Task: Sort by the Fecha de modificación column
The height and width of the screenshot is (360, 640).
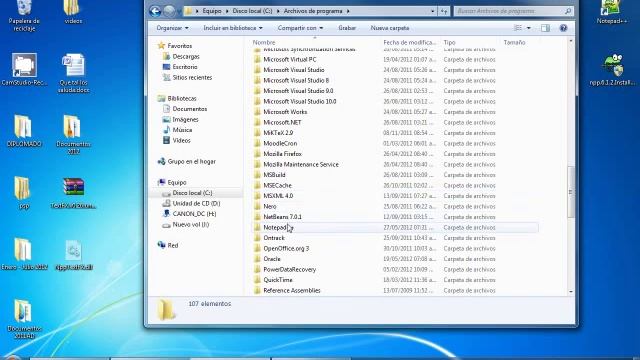Action: [409, 42]
